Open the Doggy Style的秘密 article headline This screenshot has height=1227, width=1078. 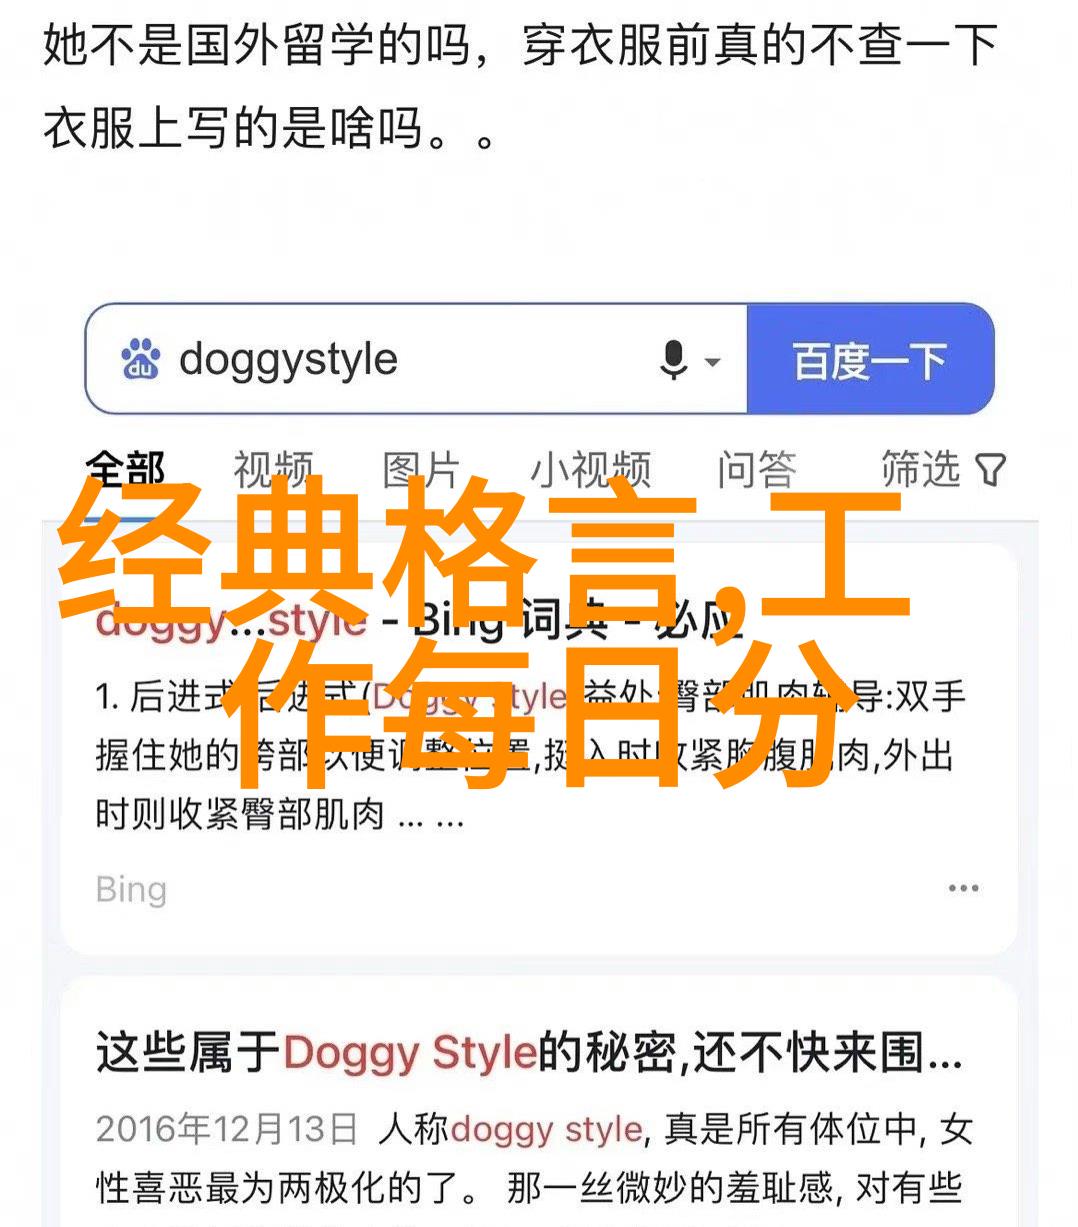click(x=529, y=1053)
